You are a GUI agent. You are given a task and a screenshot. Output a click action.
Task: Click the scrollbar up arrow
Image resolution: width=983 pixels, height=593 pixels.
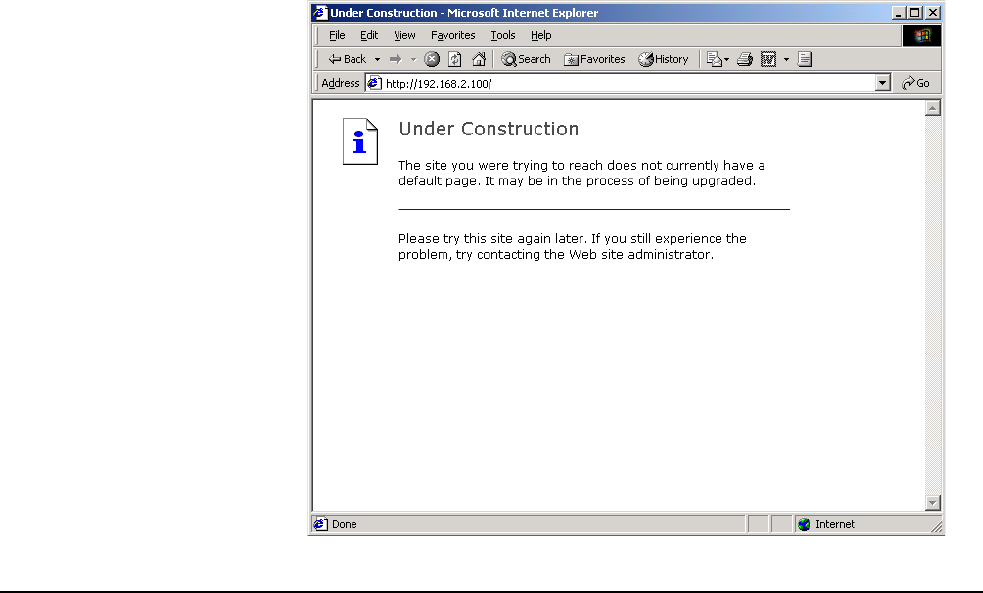[932, 108]
